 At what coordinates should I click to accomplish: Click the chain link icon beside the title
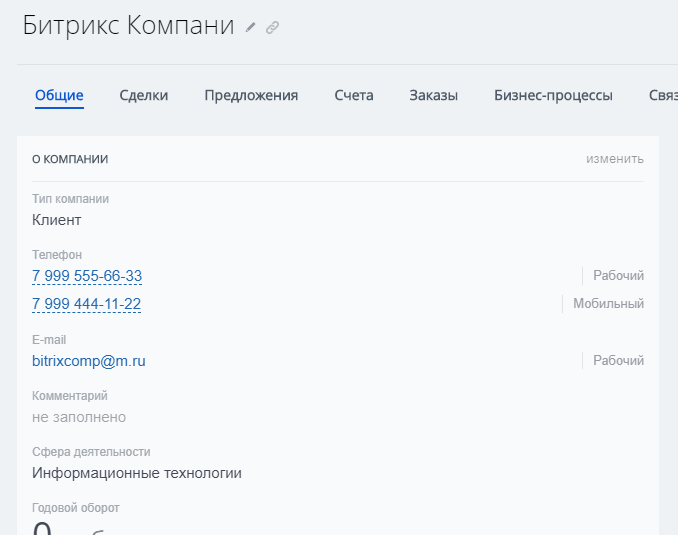pyautogui.click(x=272, y=28)
